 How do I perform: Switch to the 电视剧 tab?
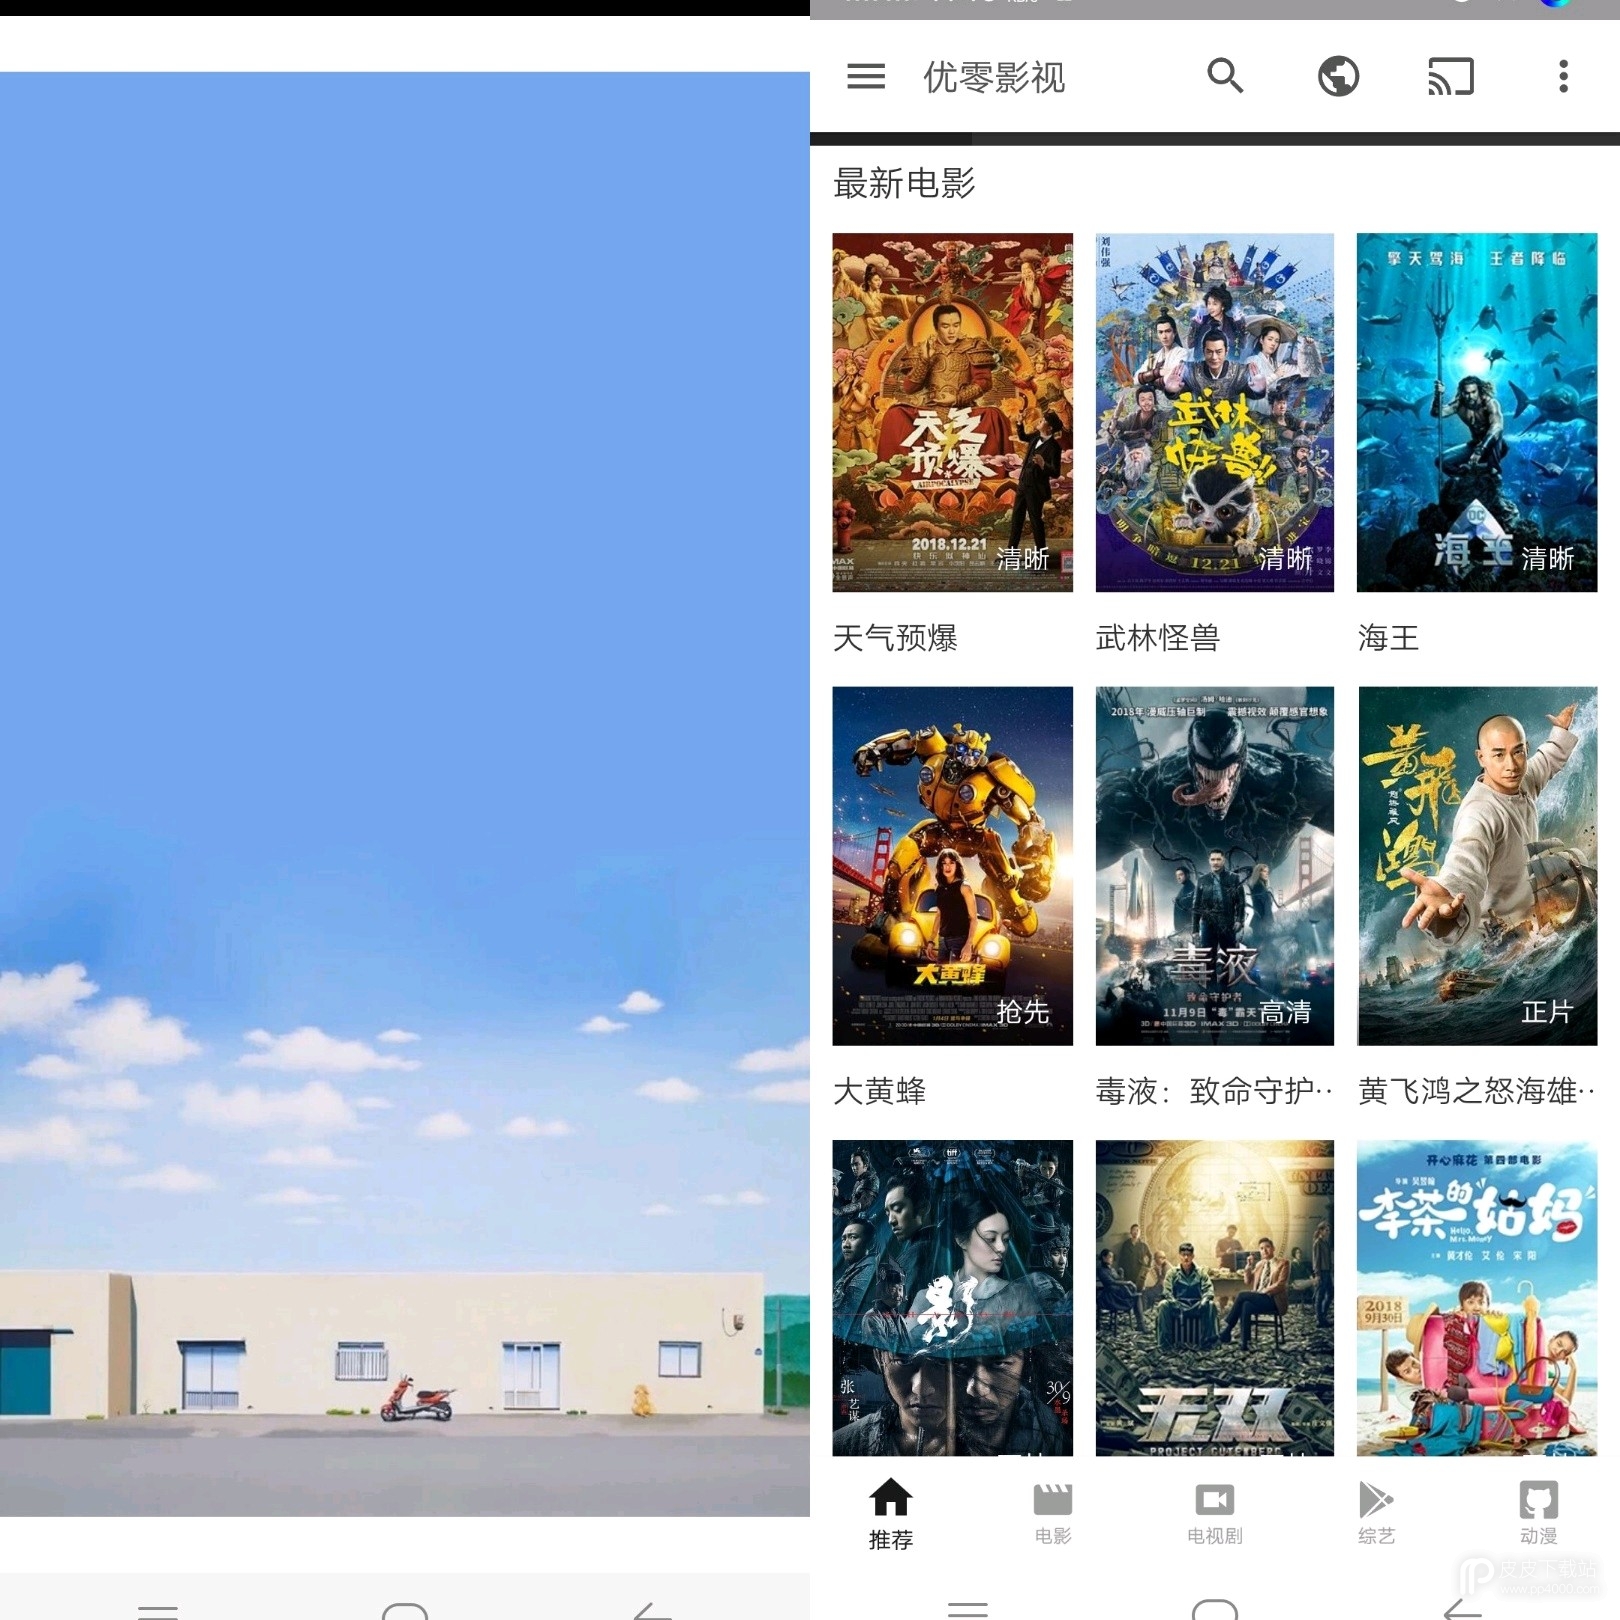[x=1214, y=1515]
